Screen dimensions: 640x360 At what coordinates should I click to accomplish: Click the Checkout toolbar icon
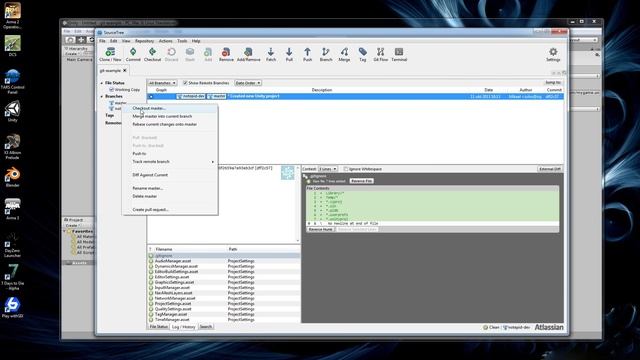pyautogui.click(x=152, y=54)
